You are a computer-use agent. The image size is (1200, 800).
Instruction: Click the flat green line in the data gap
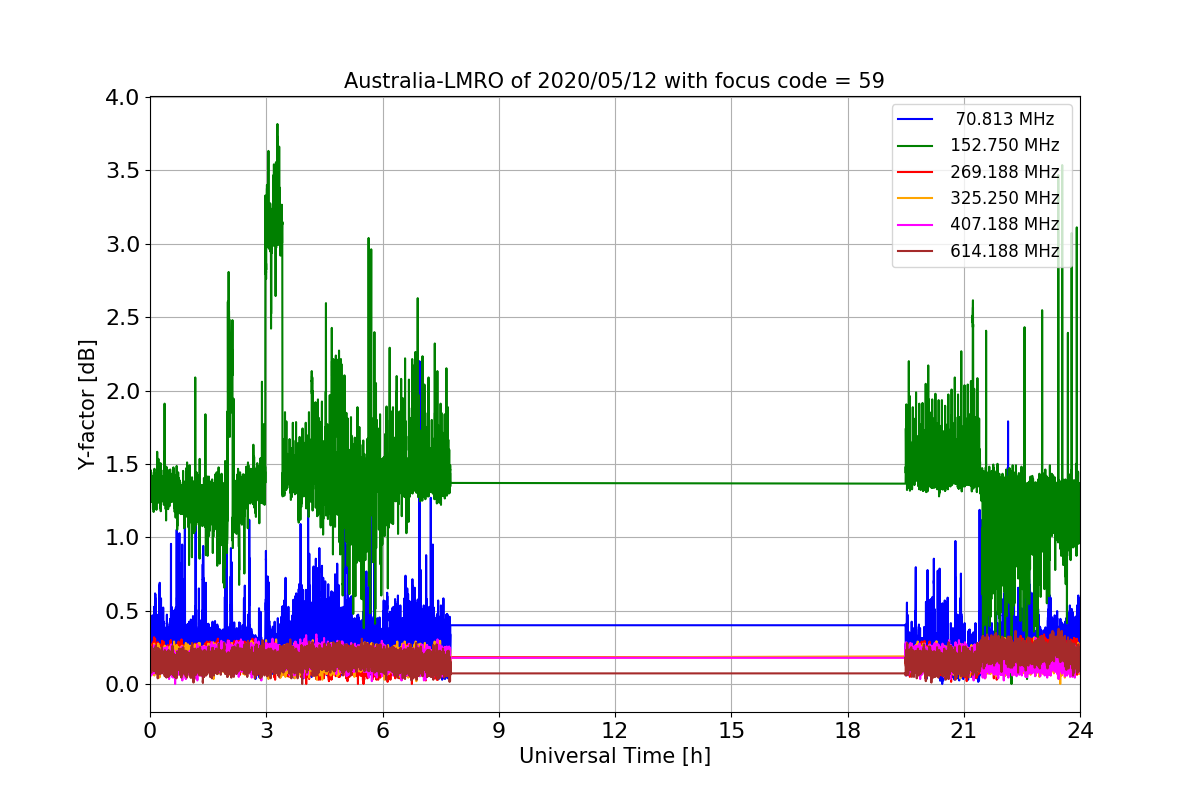point(678,483)
